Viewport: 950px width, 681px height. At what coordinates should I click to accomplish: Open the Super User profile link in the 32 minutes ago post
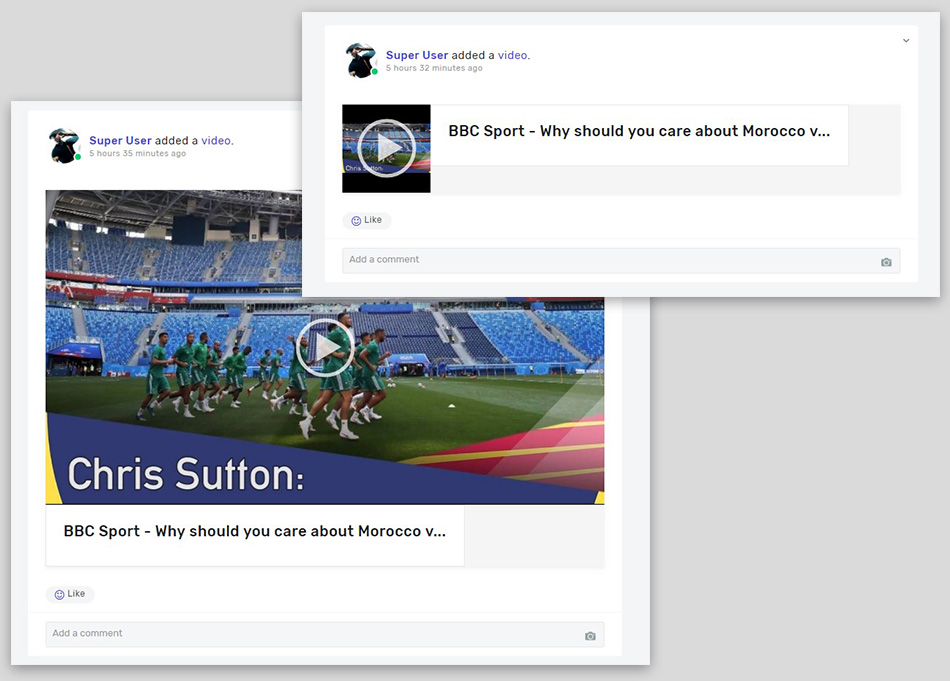click(417, 55)
